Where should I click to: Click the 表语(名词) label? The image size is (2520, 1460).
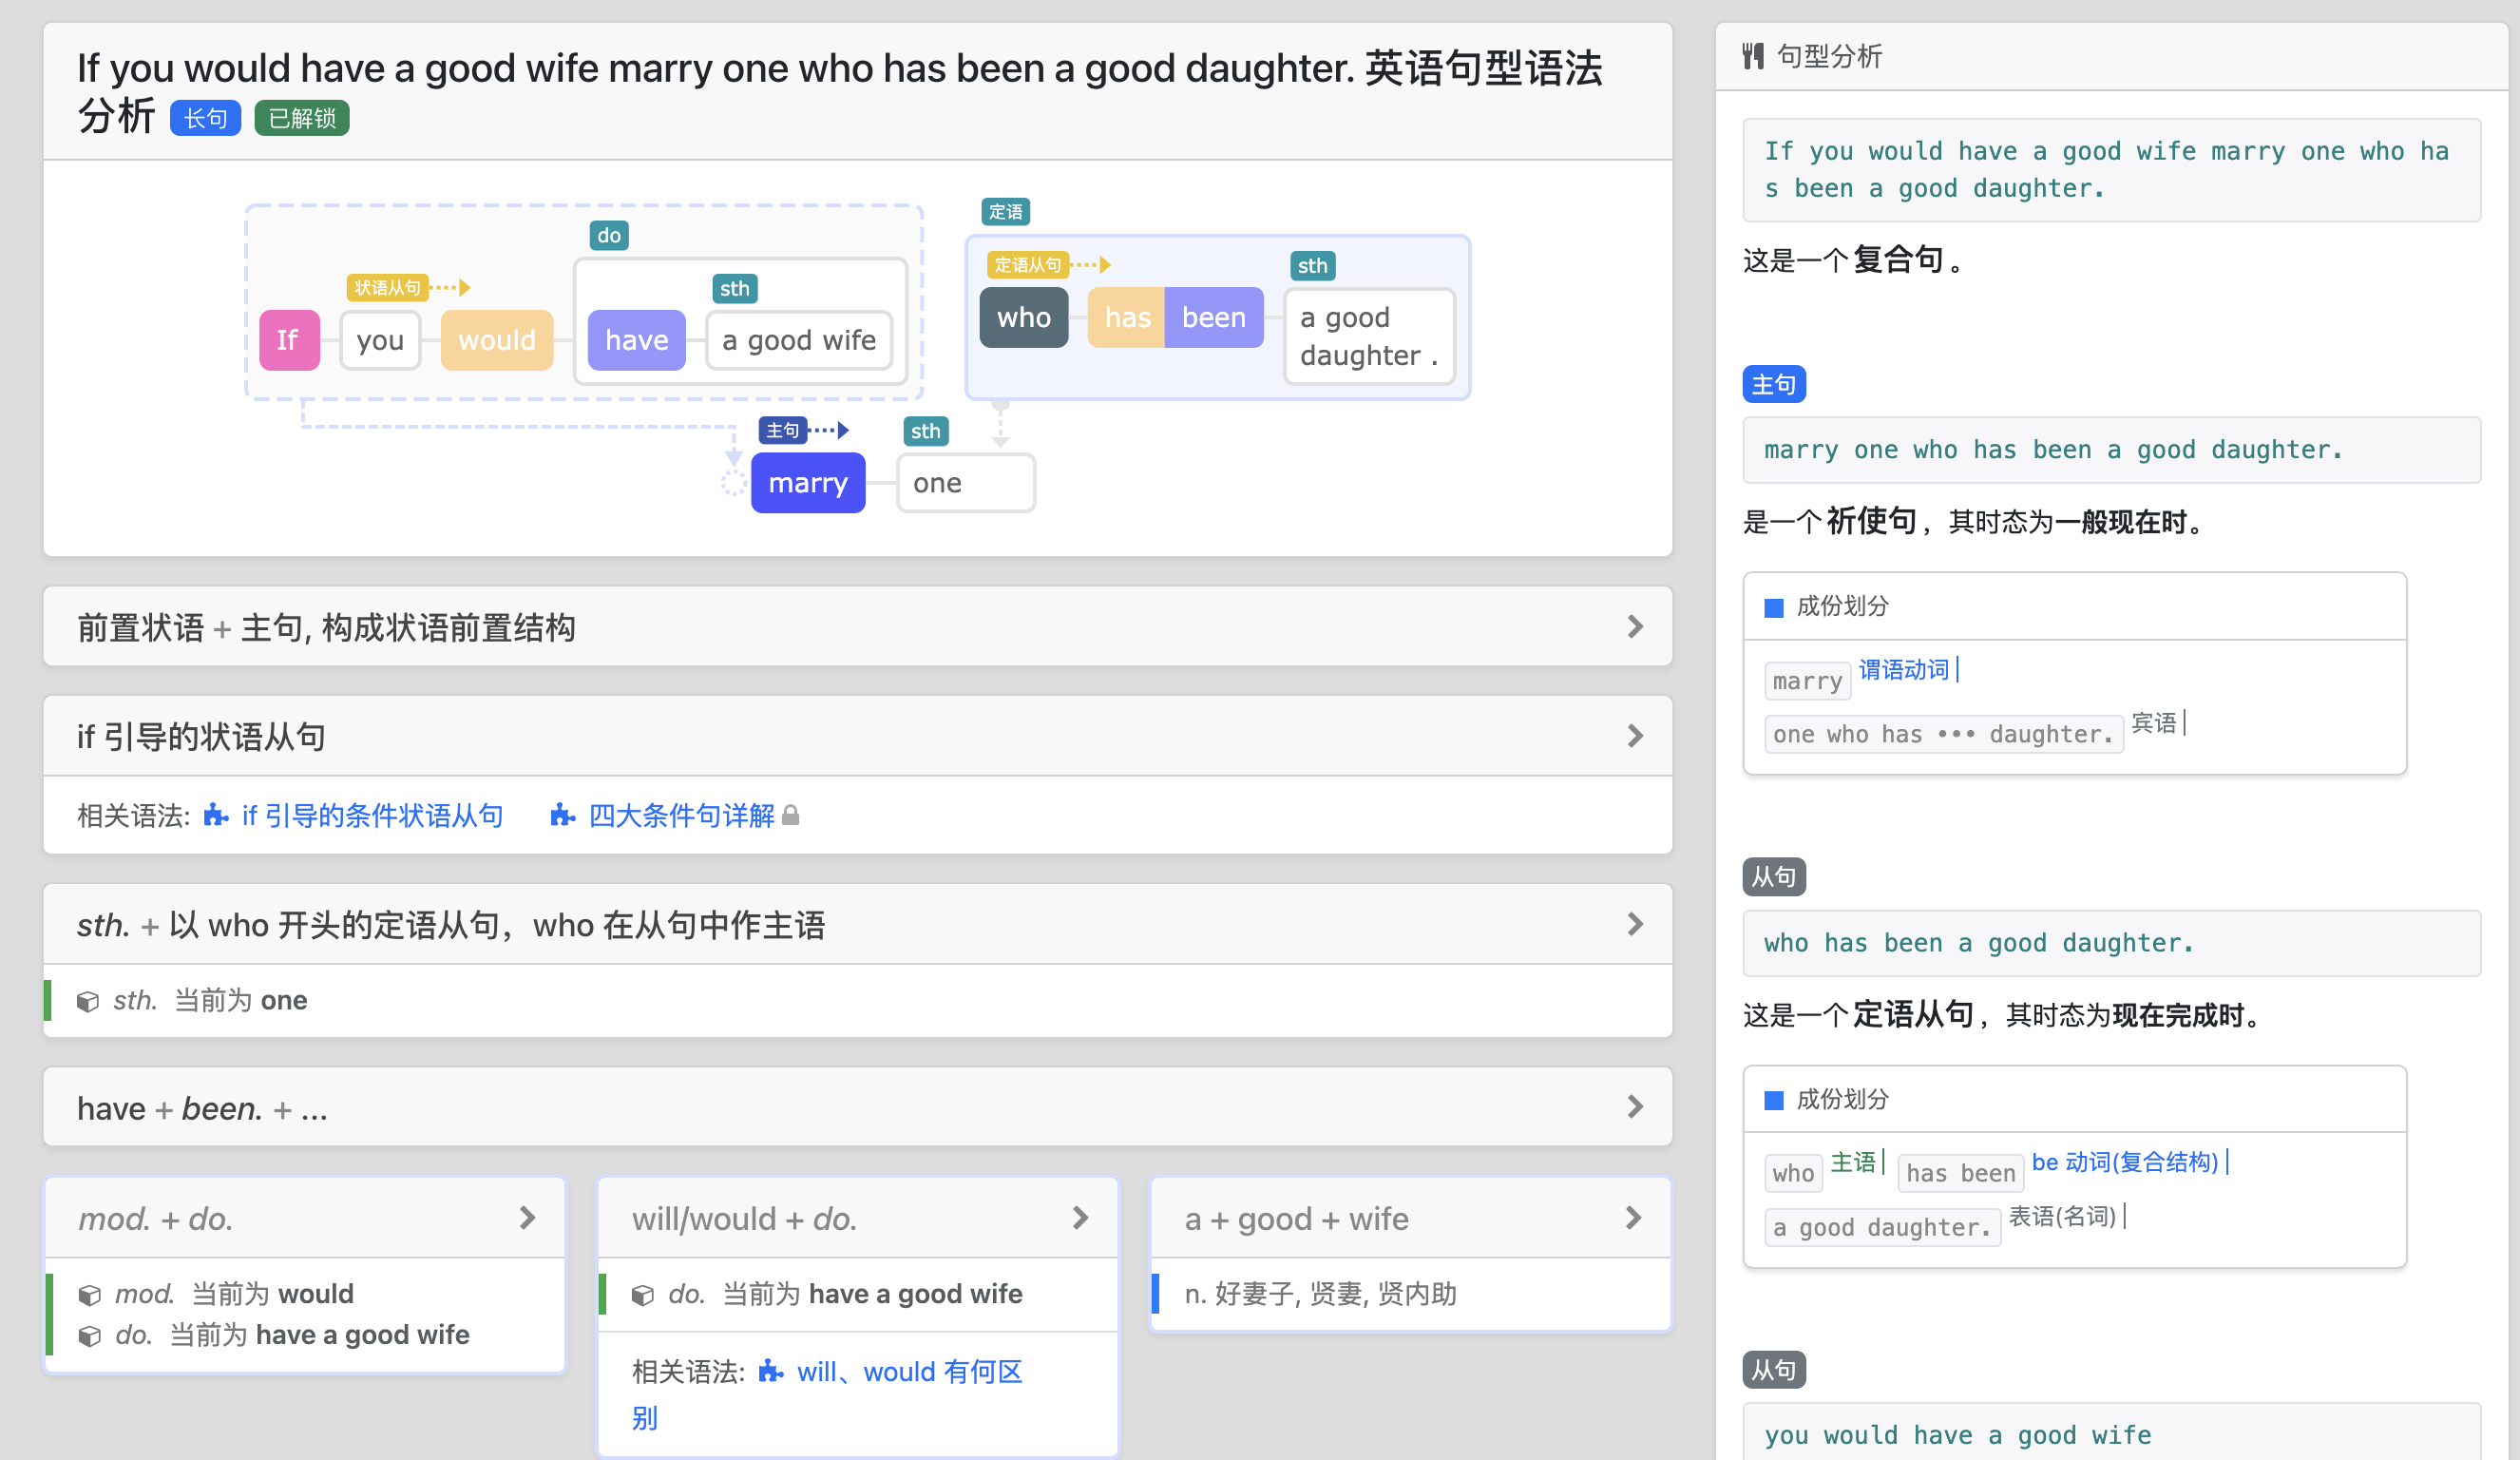coord(2062,1217)
